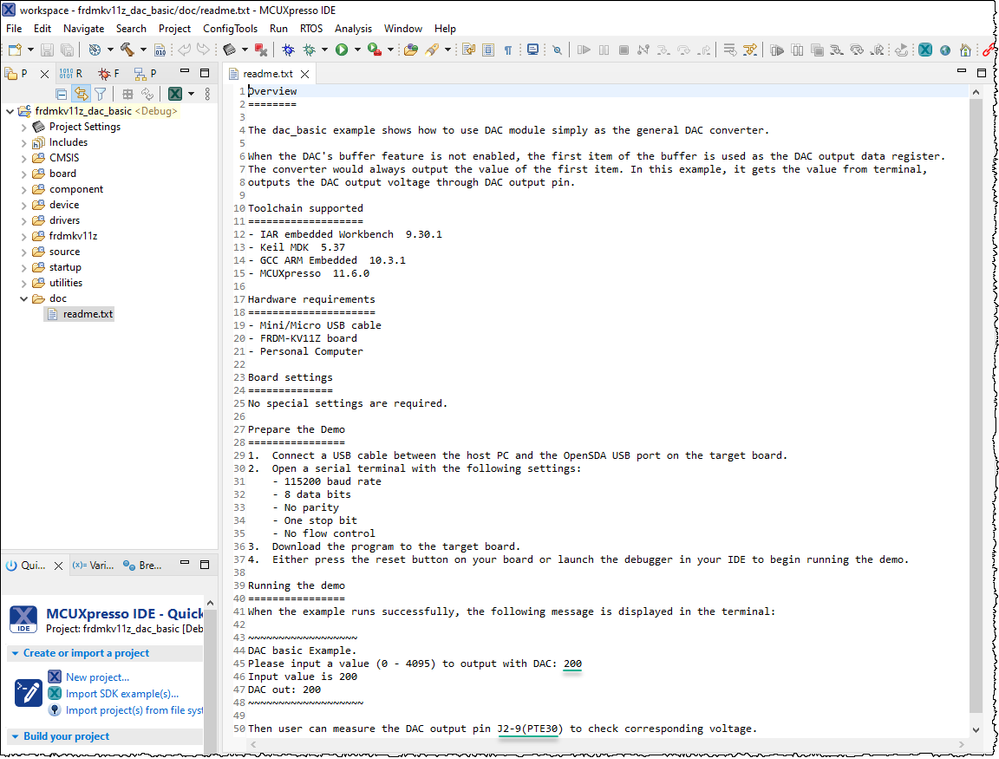
Task: Click the Open Type folder icon
Action: tap(411, 50)
